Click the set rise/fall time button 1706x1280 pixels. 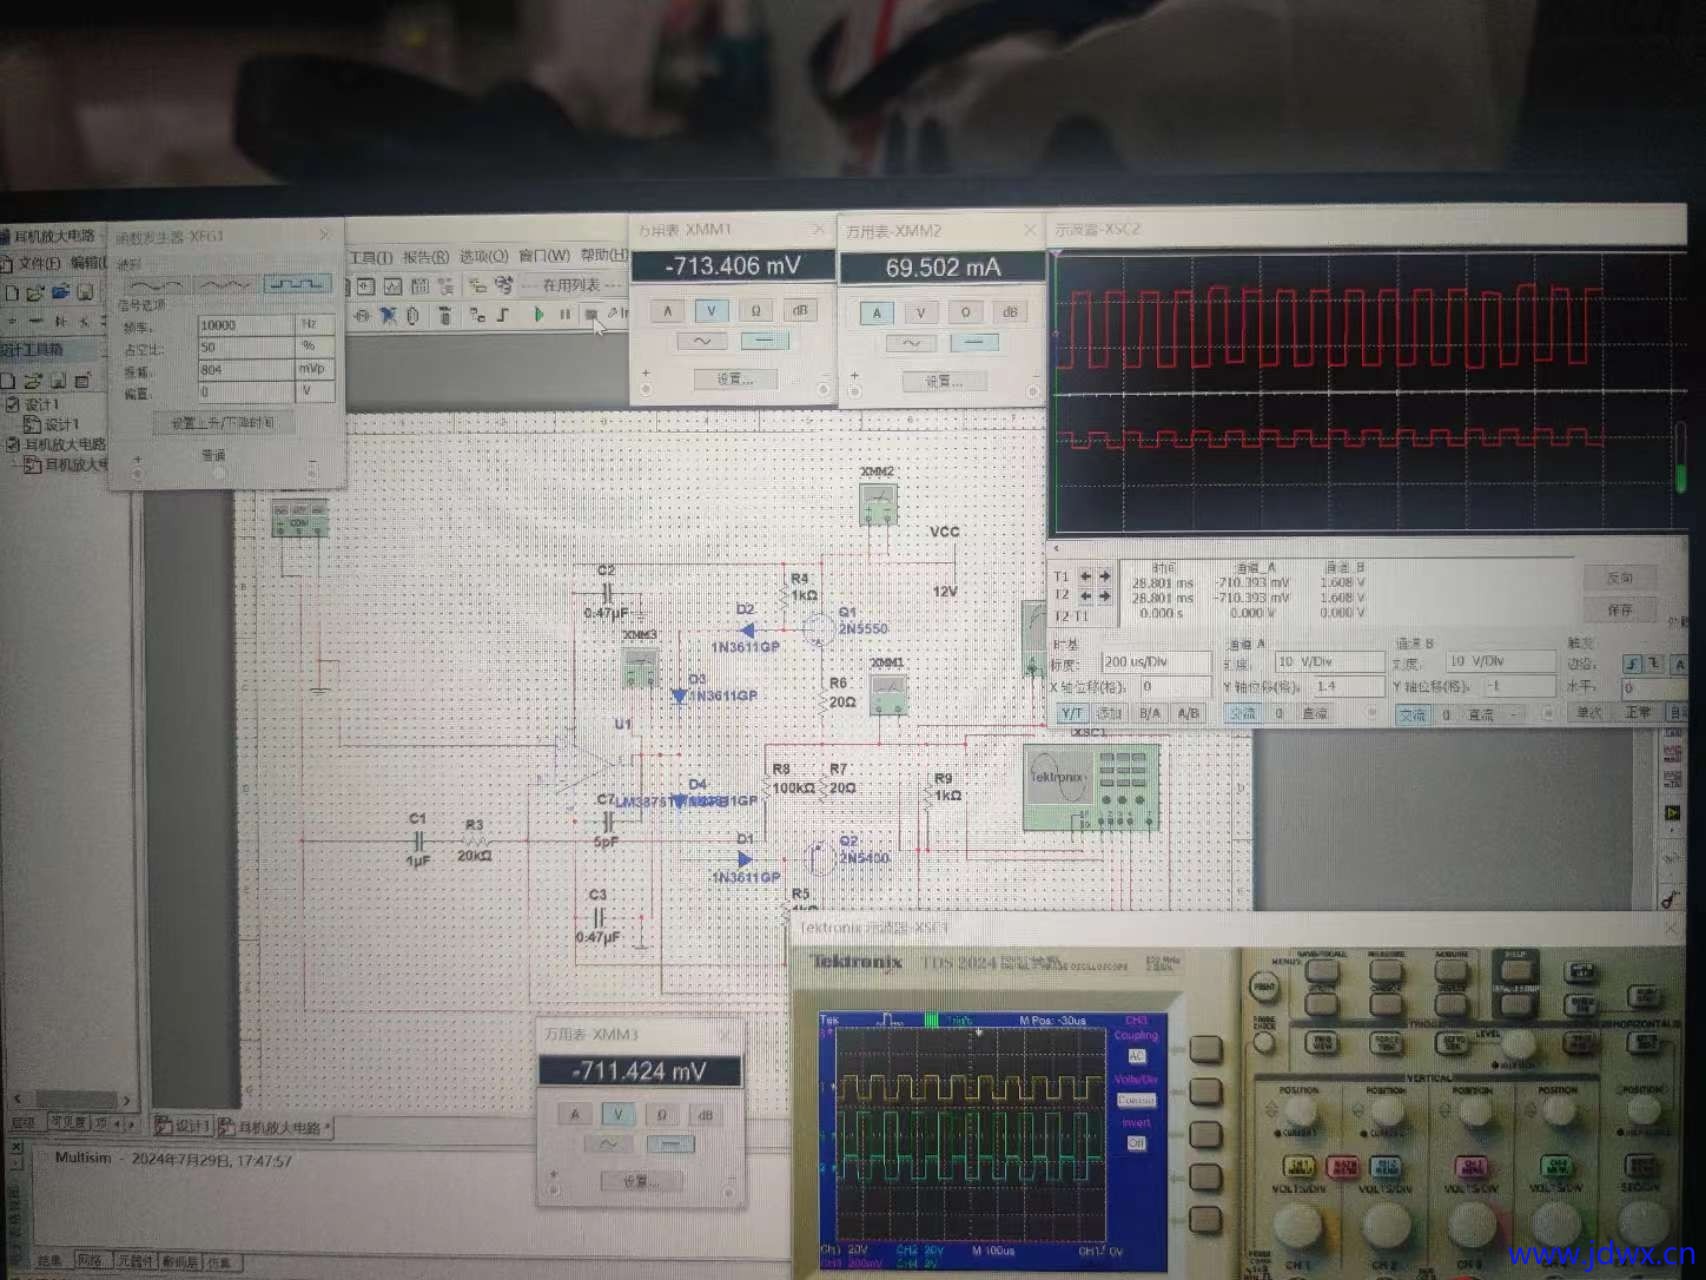click(223, 423)
